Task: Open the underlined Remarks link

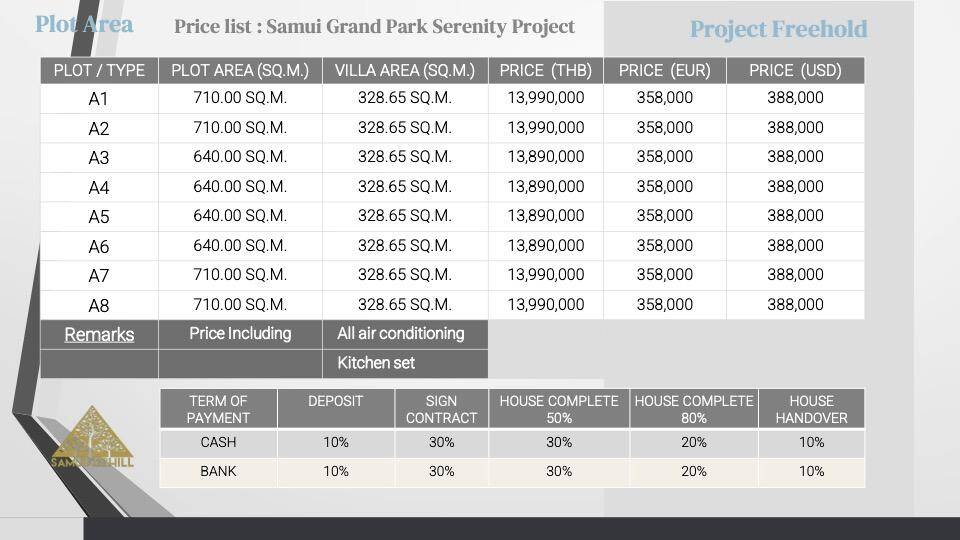Action: 99,335
